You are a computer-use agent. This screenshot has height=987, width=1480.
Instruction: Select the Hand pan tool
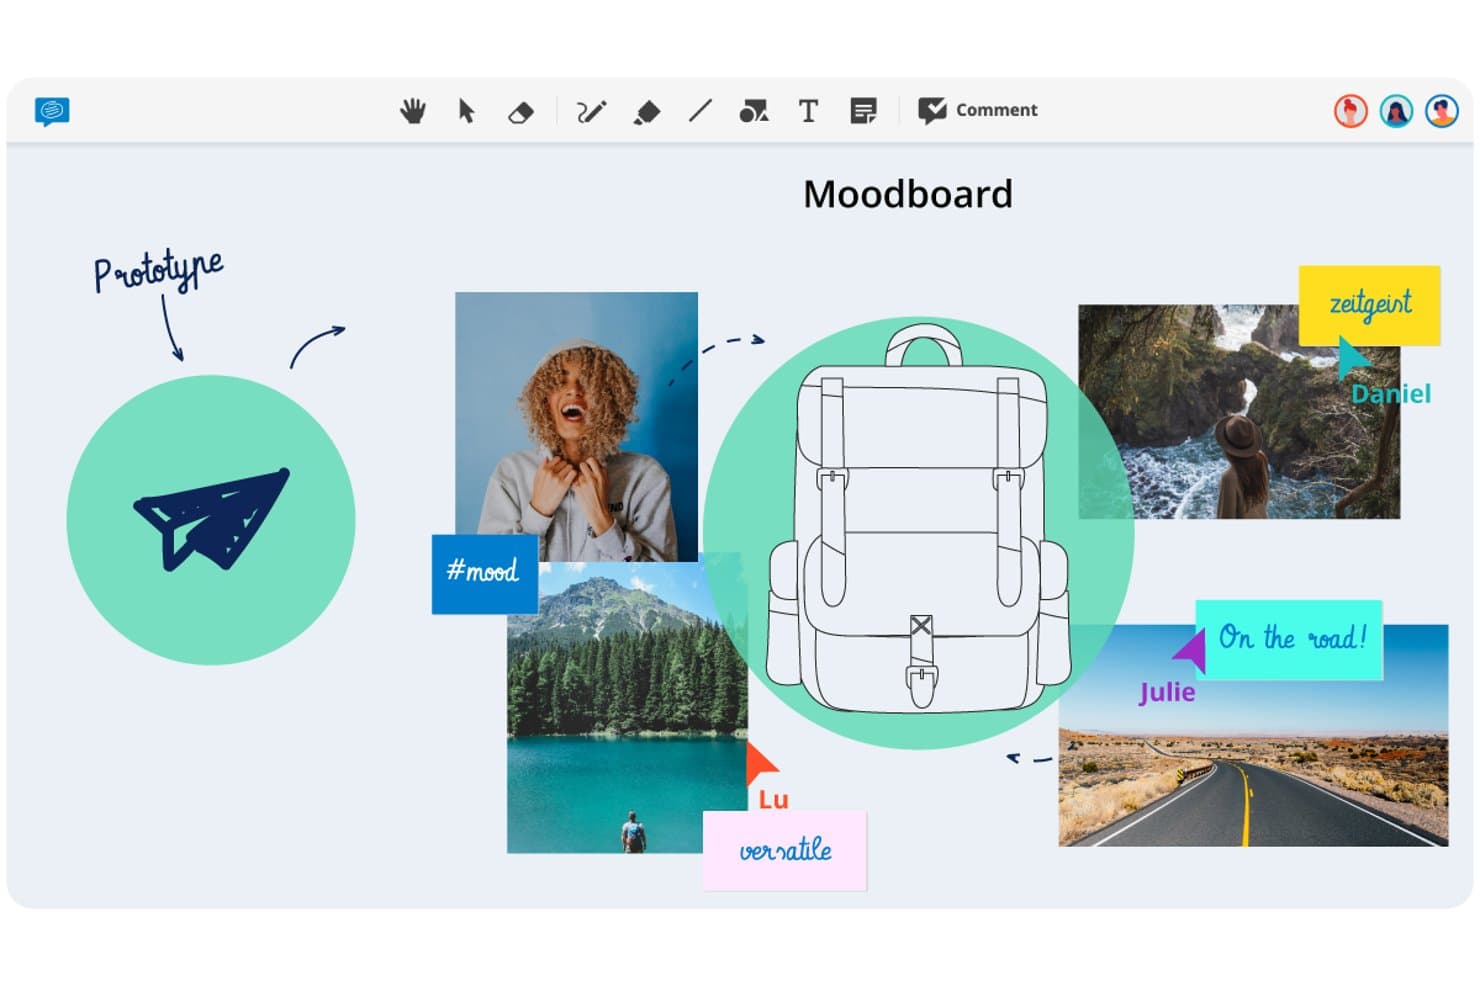point(413,111)
